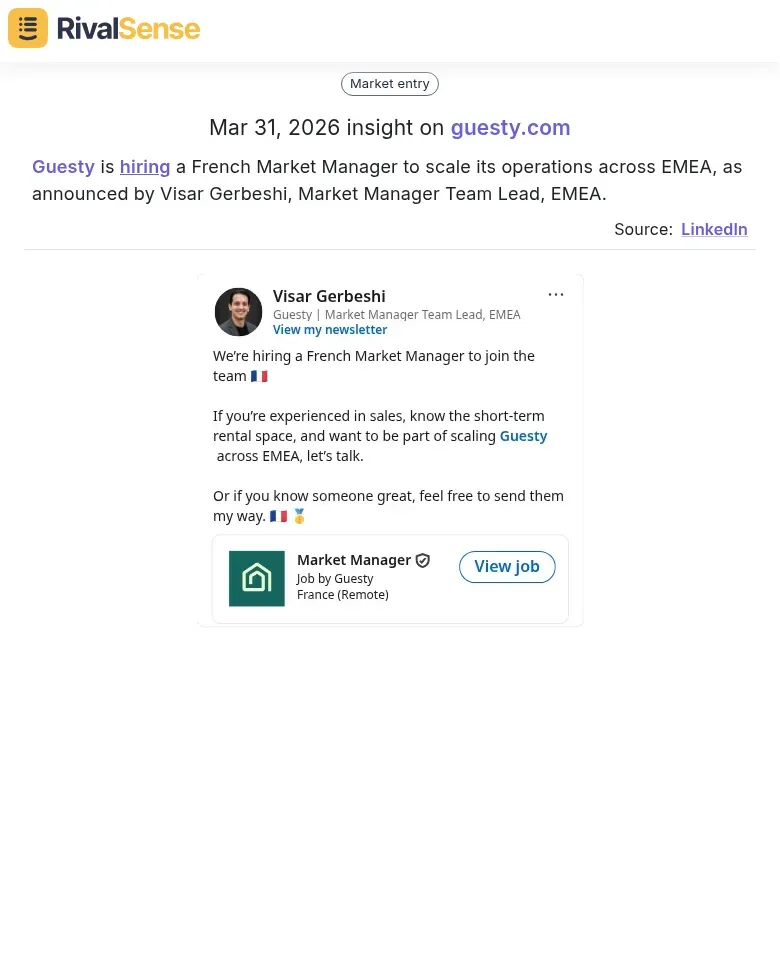
Task: Open the underlined hiring link
Action: (145, 167)
